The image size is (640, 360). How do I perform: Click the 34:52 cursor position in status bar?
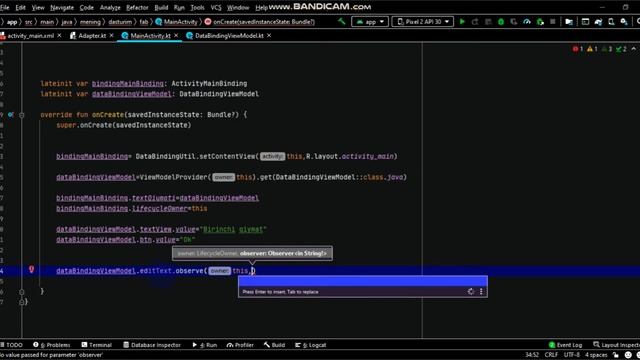click(x=532, y=355)
